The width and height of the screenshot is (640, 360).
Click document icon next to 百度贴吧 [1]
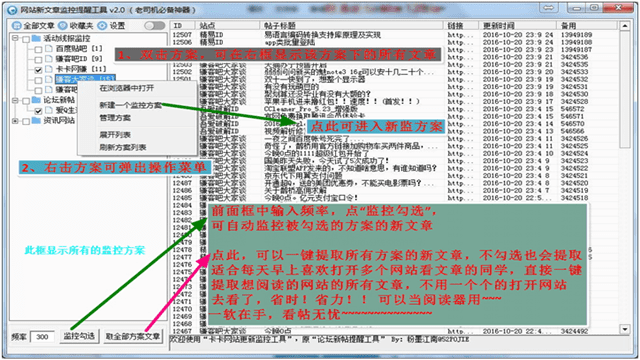click(49, 49)
